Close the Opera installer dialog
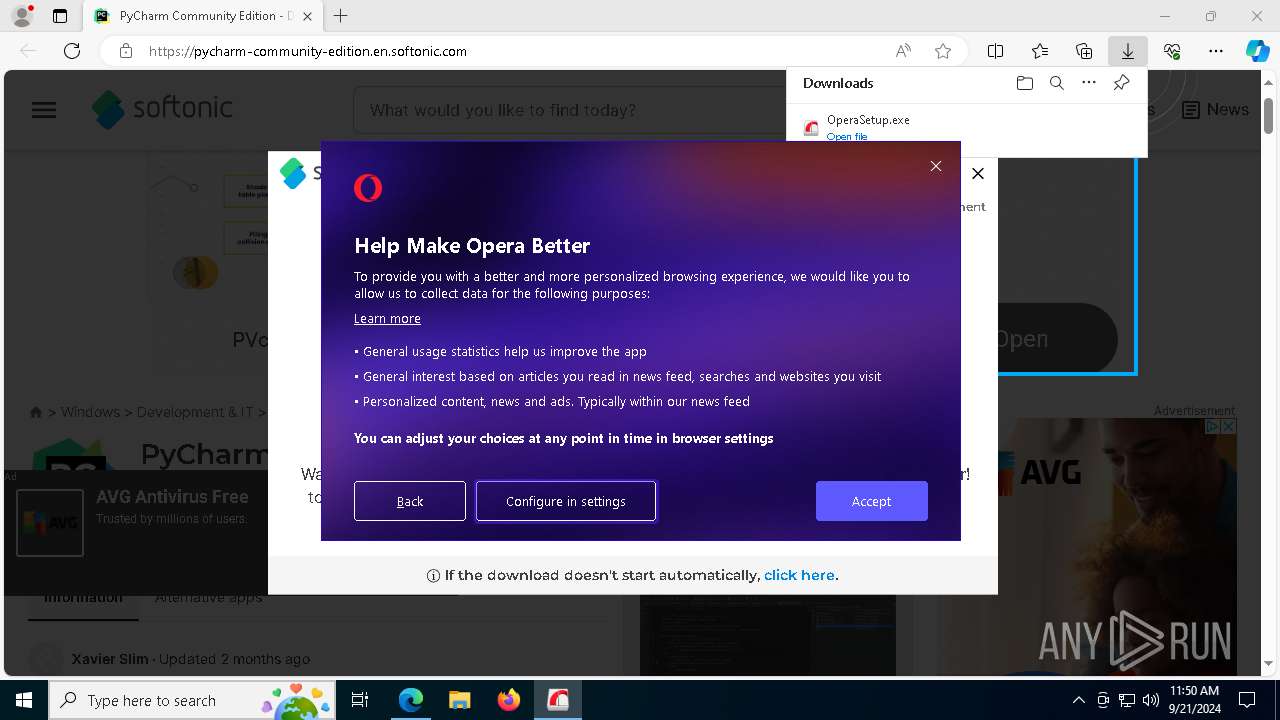 coord(936,166)
